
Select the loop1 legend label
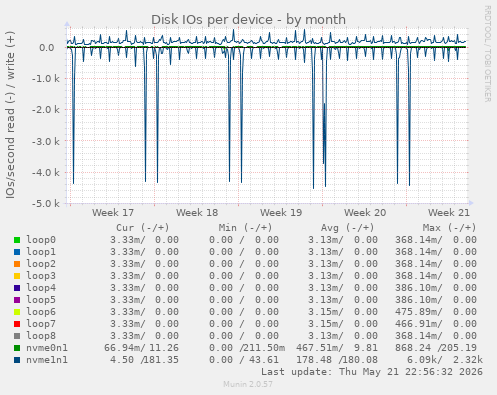41,252
